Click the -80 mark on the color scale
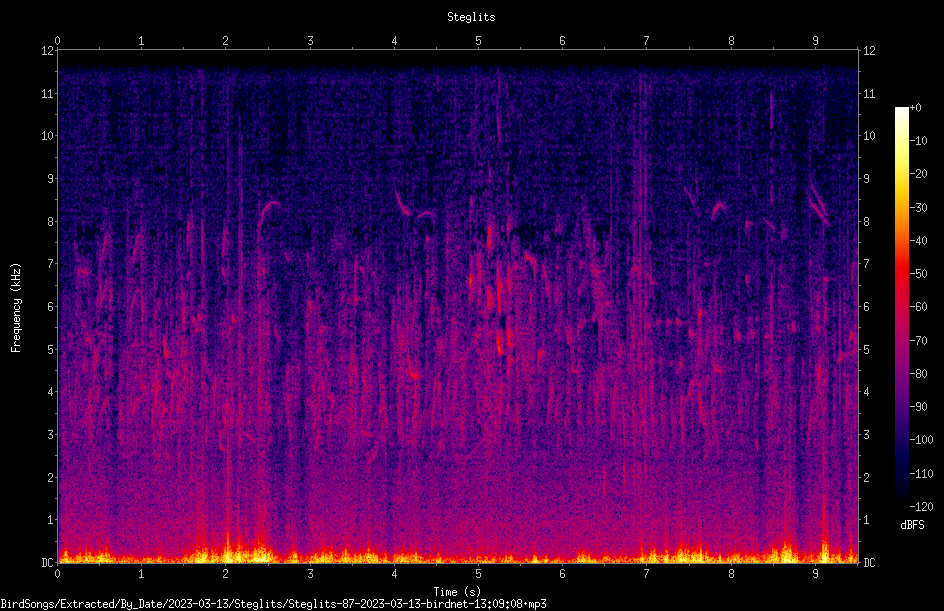The height and width of the screenshot is (611, 944). click(918, 374)
